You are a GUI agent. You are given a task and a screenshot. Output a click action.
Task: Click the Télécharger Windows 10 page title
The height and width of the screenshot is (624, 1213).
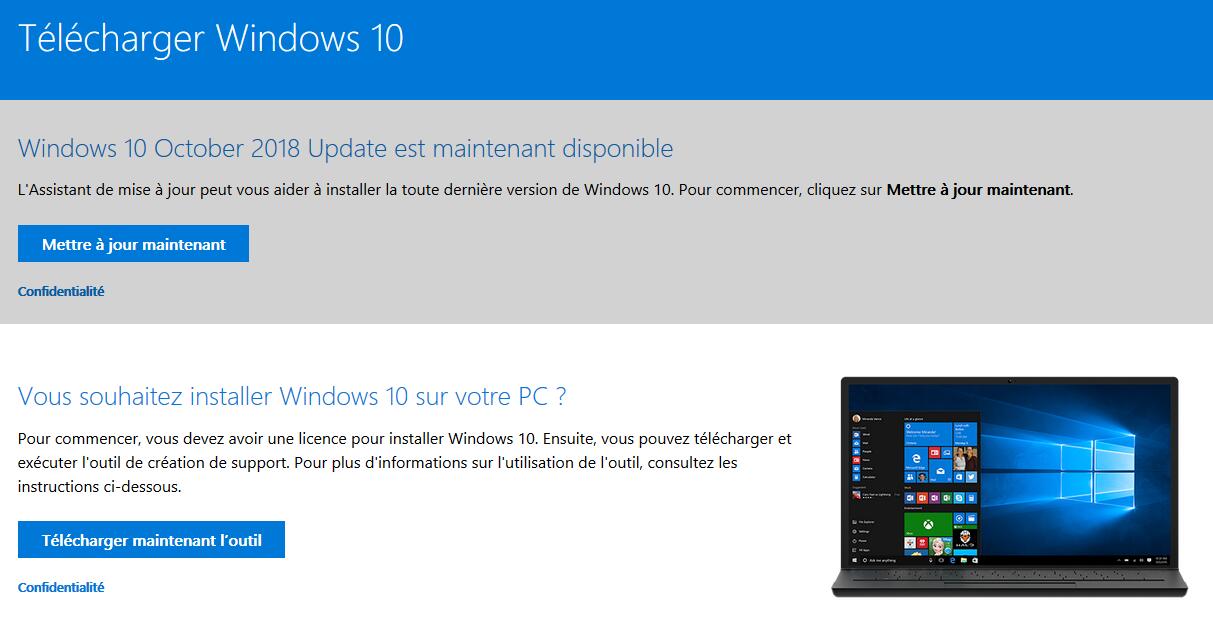point(211,38)
